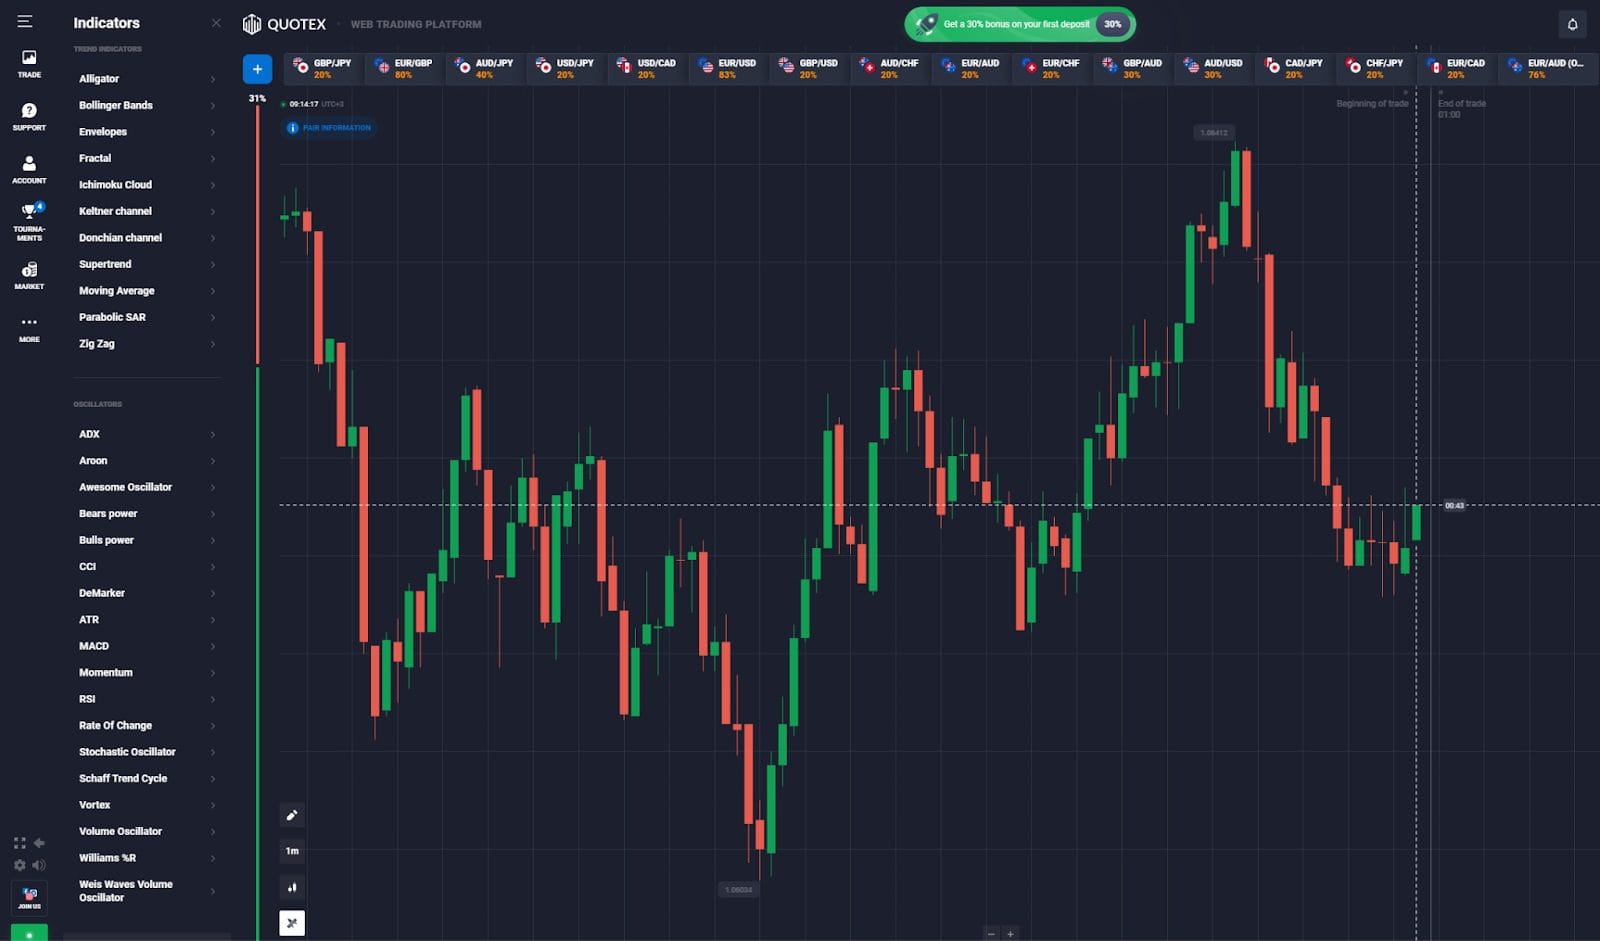Click the chart zoom-in plus control
Image resolution: width=1600 pixels, height=941 pixels.
[x=1010, y=934]
